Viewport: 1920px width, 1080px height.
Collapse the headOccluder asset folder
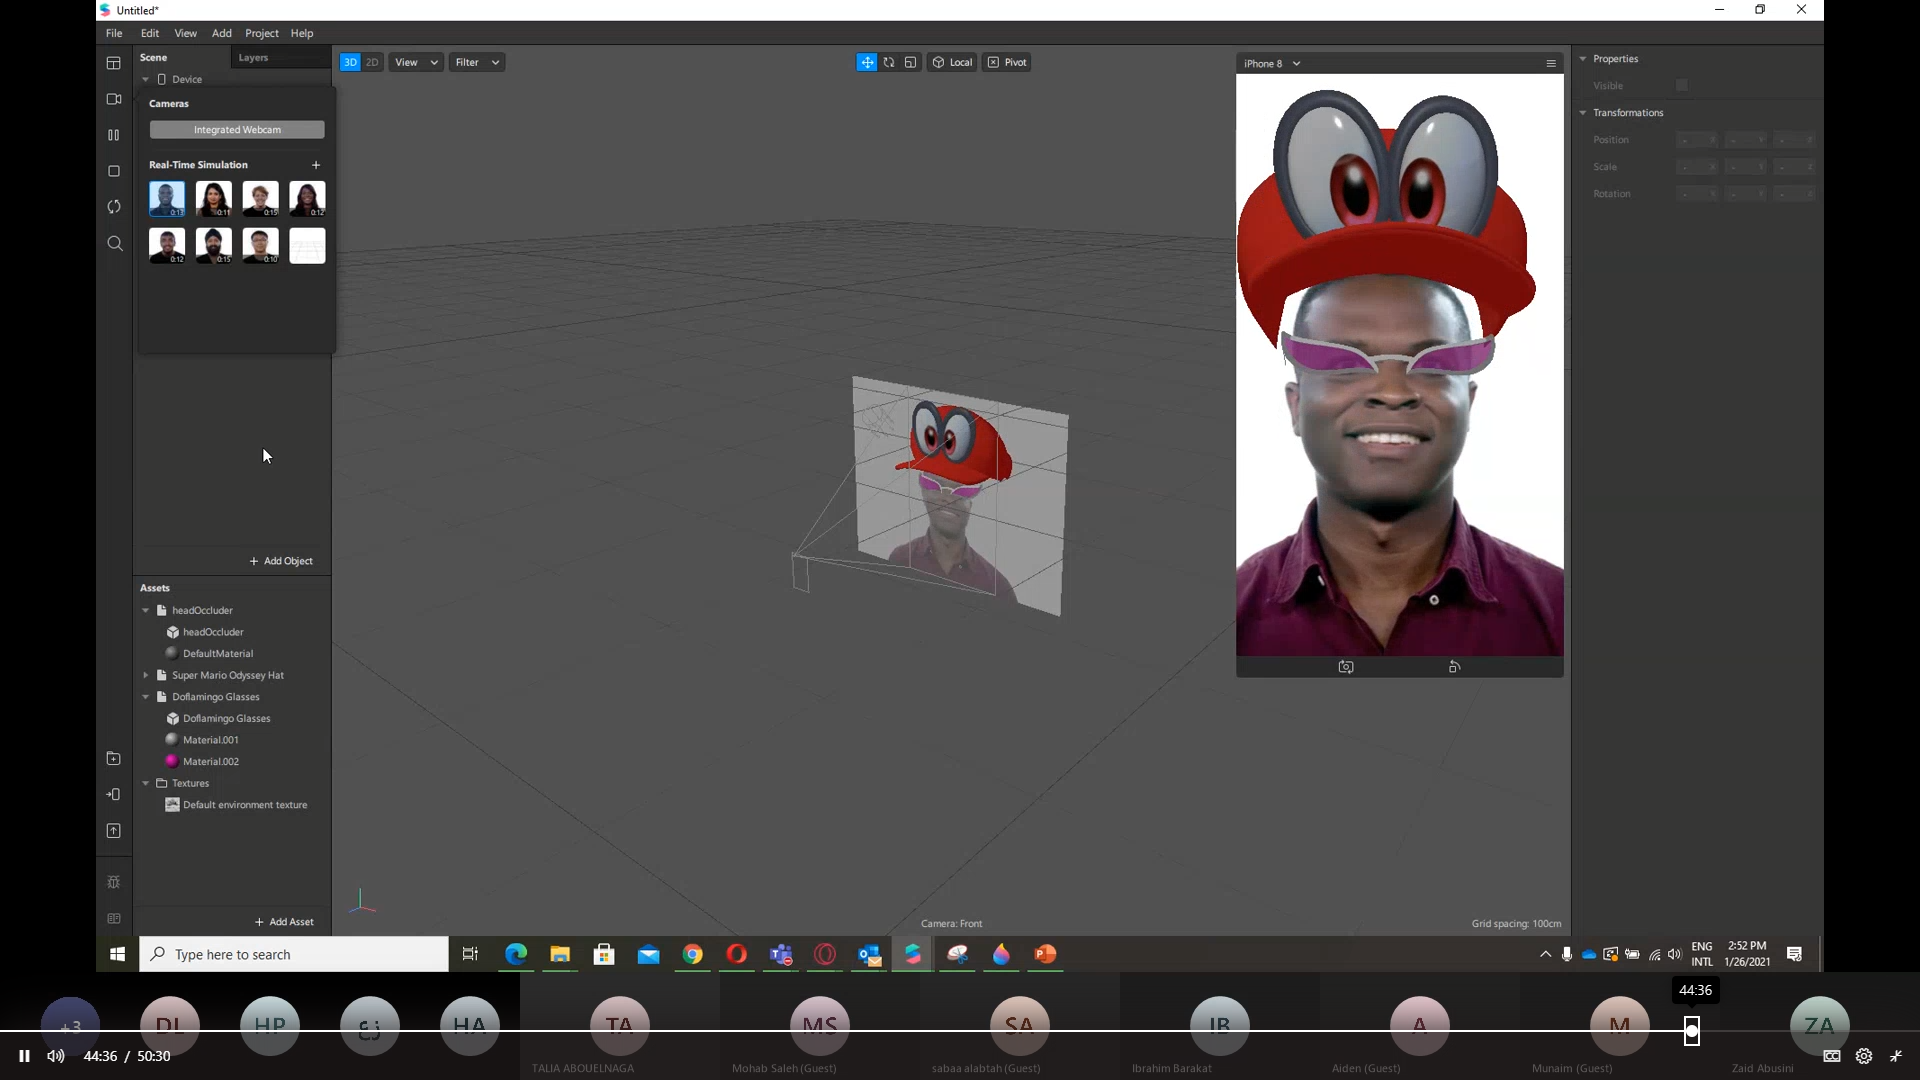point(146,610)
